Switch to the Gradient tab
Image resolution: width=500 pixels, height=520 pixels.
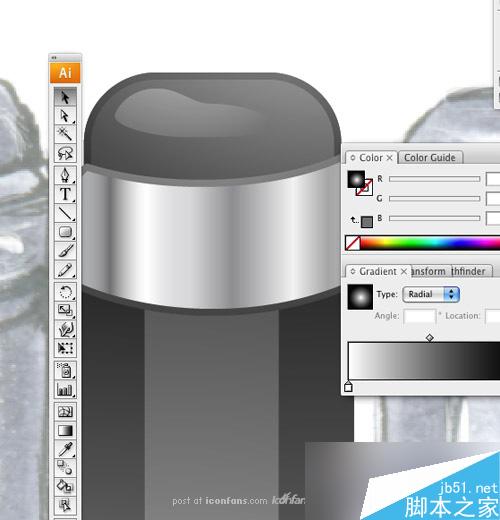pyautogui.click(x=378, y=272)
